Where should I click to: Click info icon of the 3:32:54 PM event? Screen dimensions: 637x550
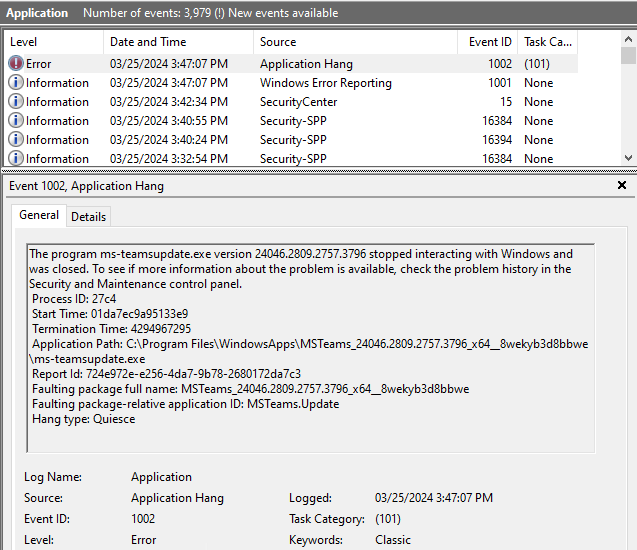(x=15, y=158)
